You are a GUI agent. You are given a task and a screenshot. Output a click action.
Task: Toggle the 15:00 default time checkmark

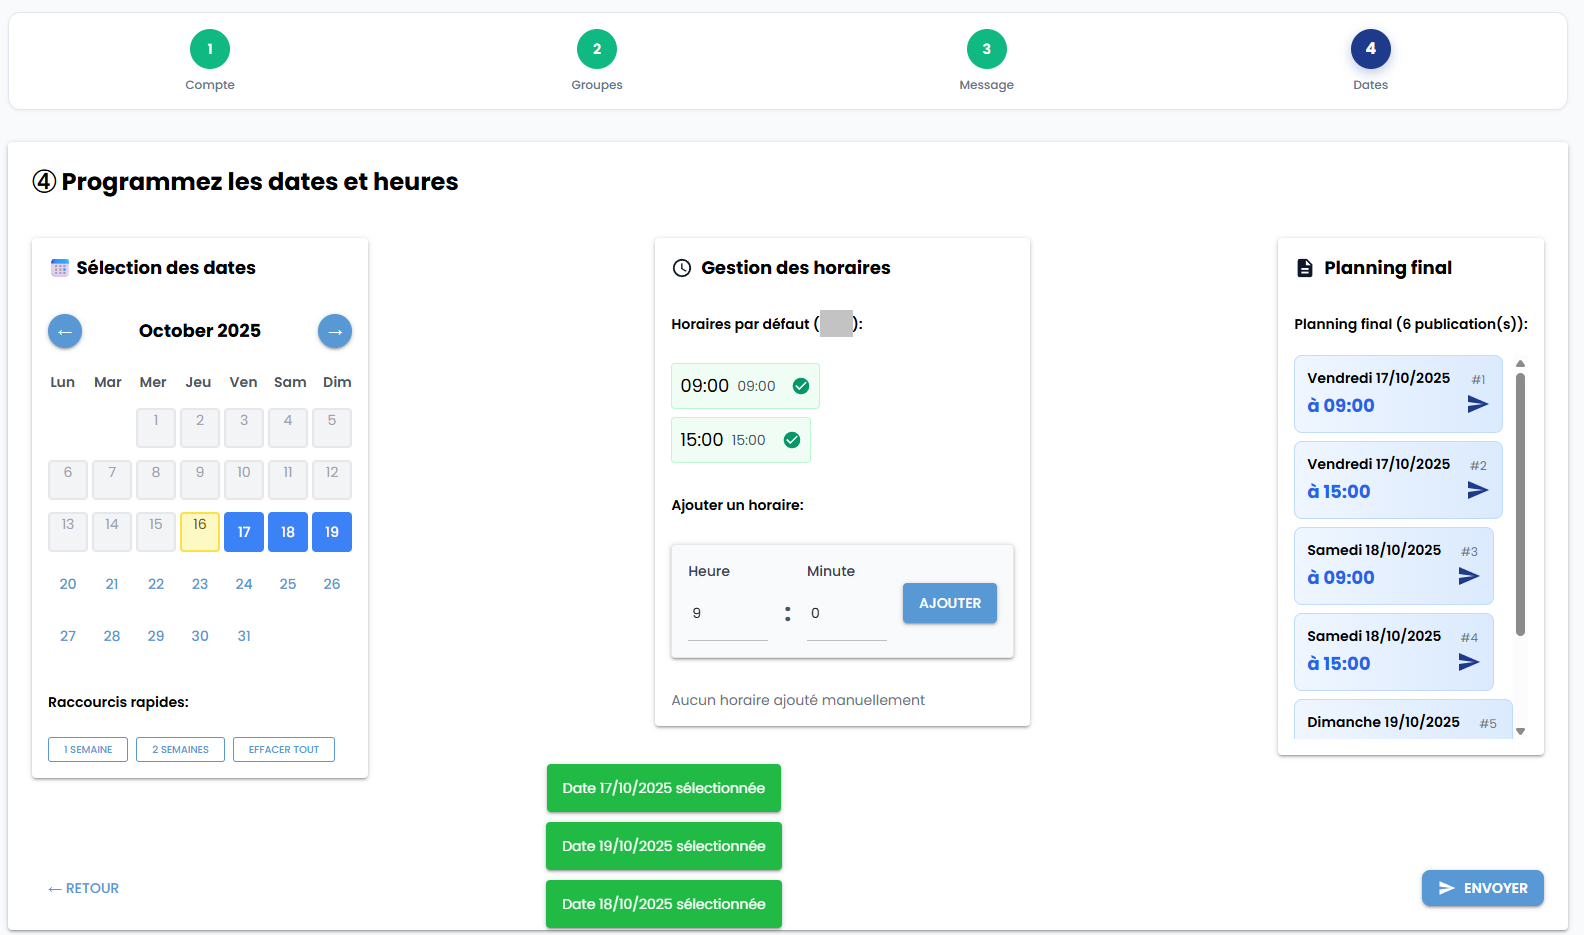pyautogui.click(x=792, y=440)
